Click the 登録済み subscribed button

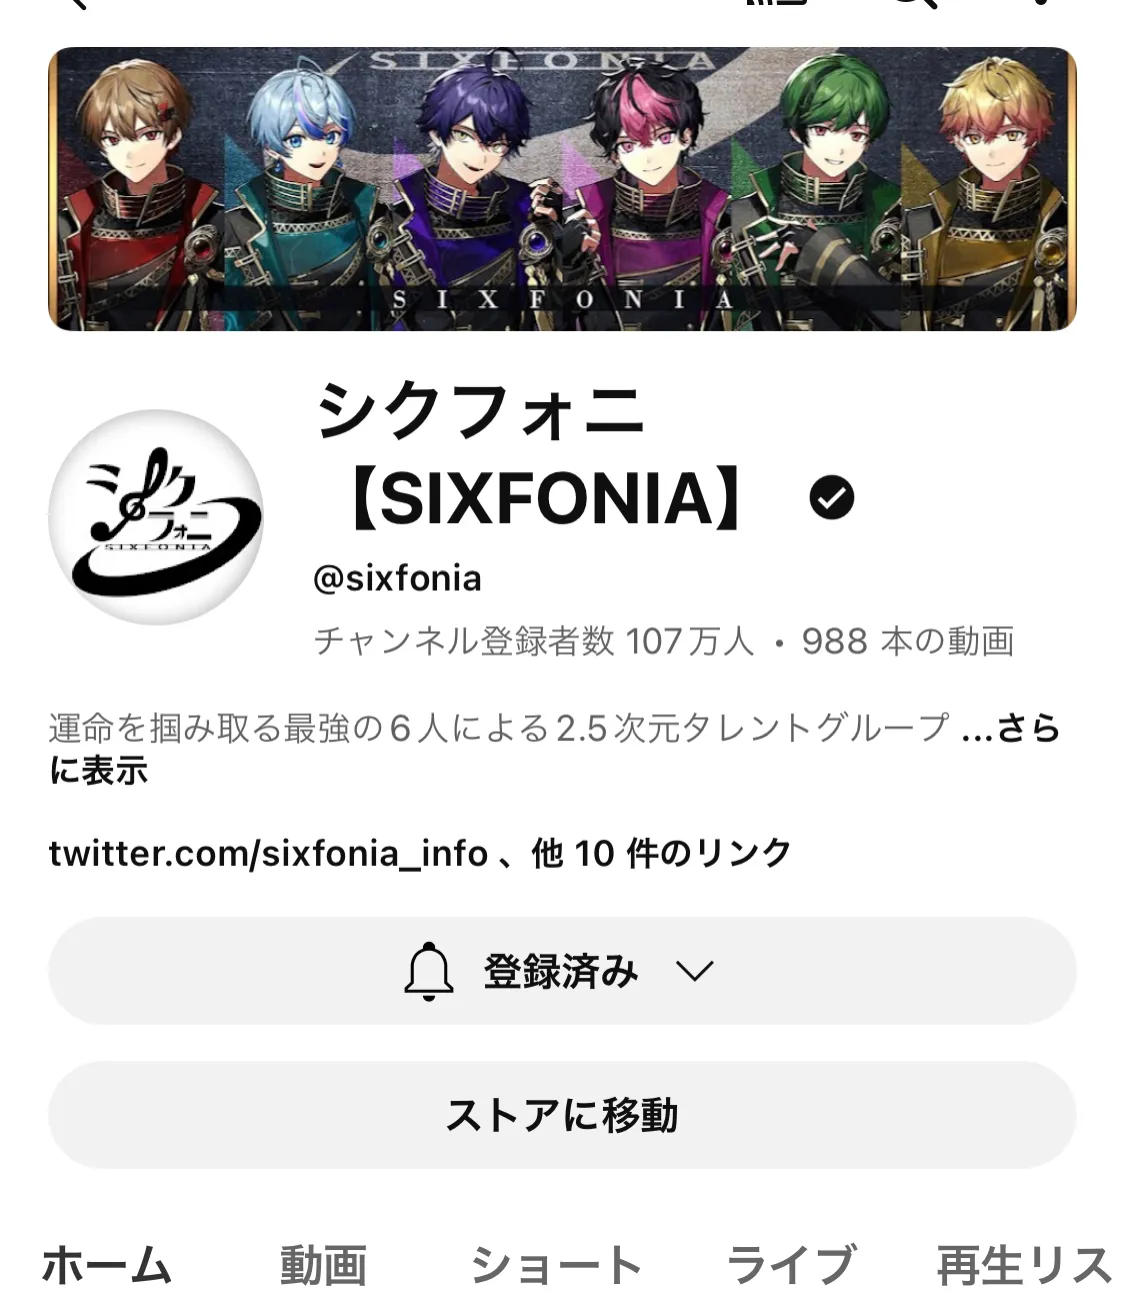[x=562, y=971]
